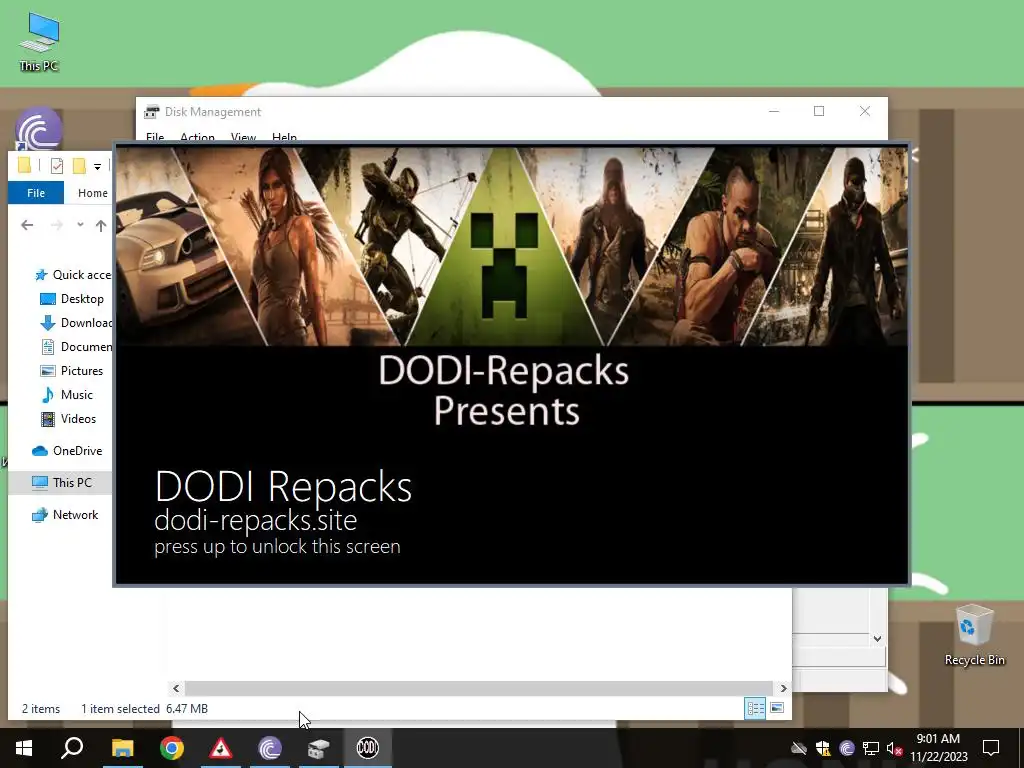Click New folder icon in Explorer title bar
Image resolution: width=1024 pixels, height=768 pixels.
tap(79, 166)
